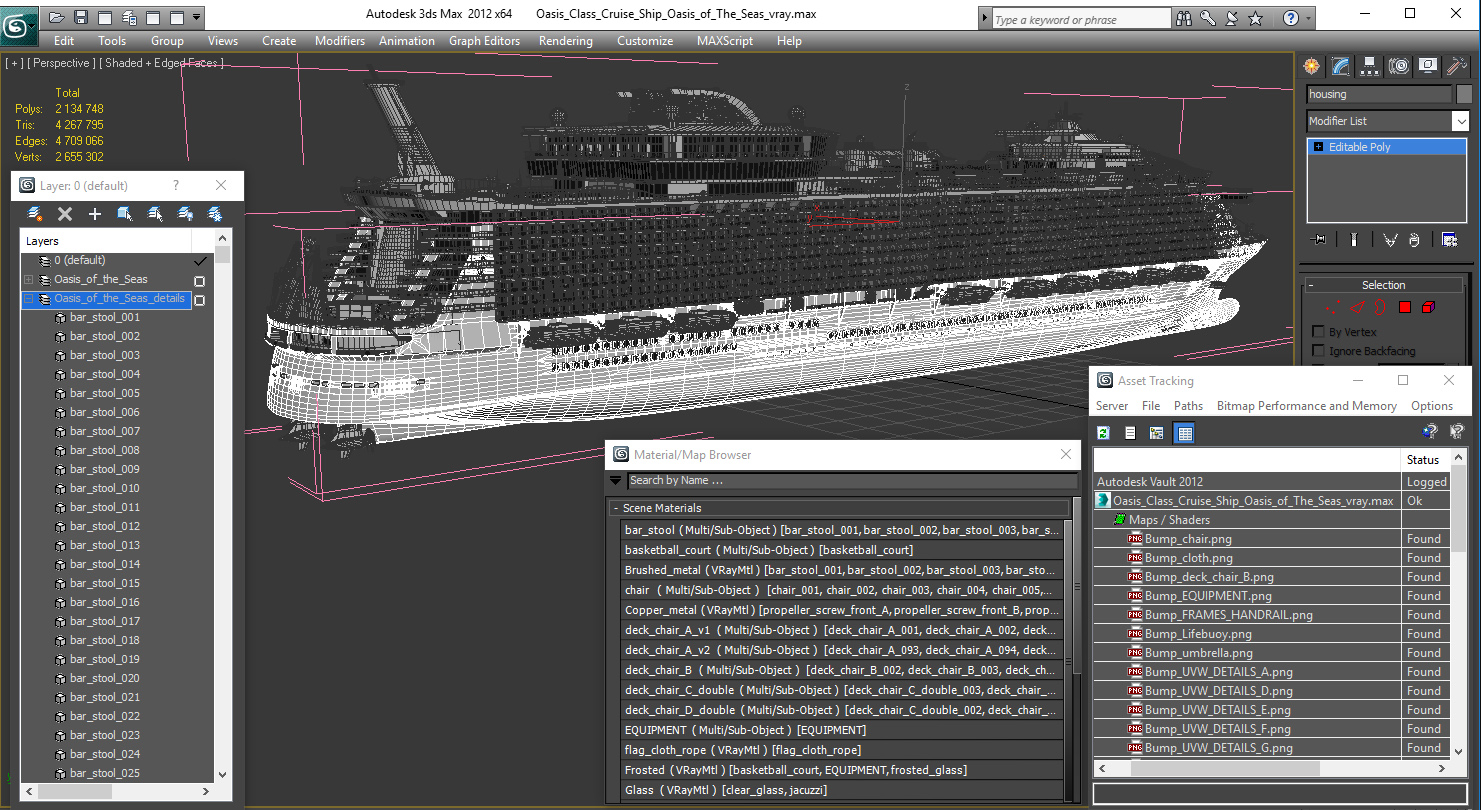Viewport: 1481px width, 810px height.
Task: Select Border sub-object level icon
Action: [1380, 308]
